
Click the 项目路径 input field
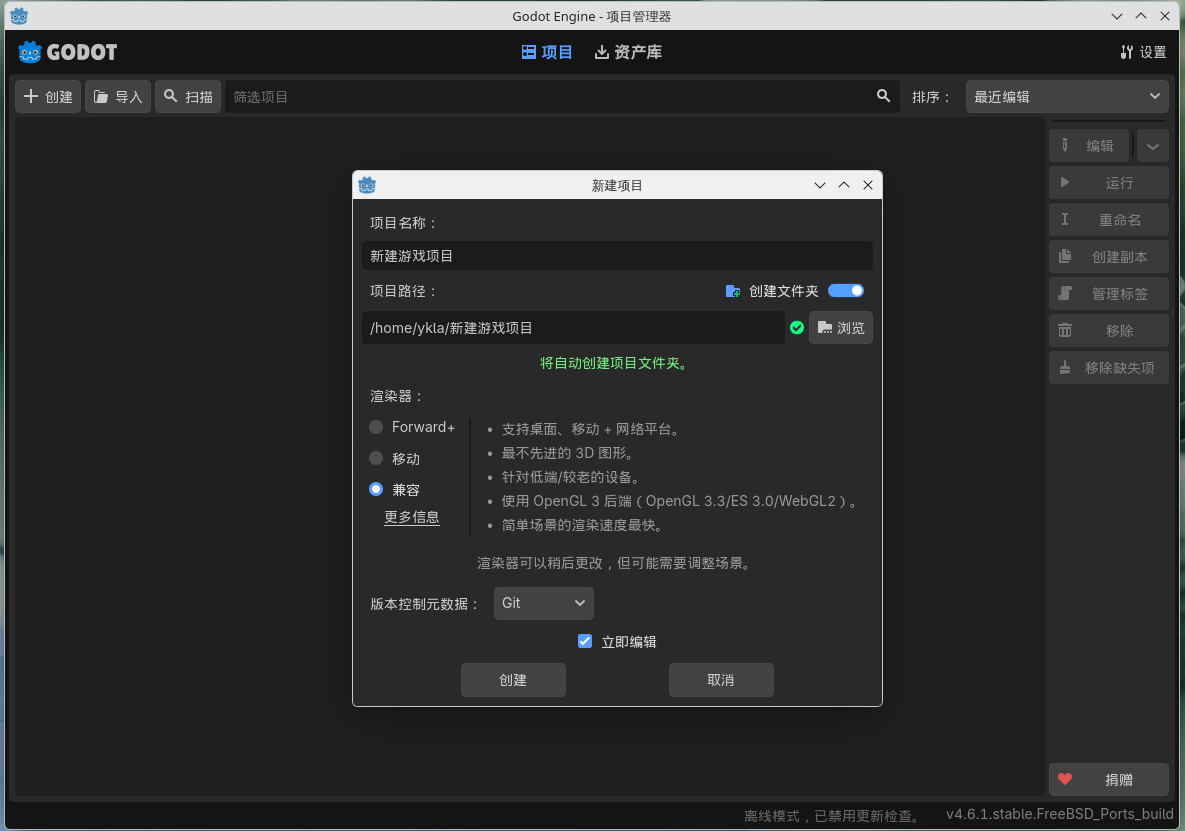pos(573,328)
